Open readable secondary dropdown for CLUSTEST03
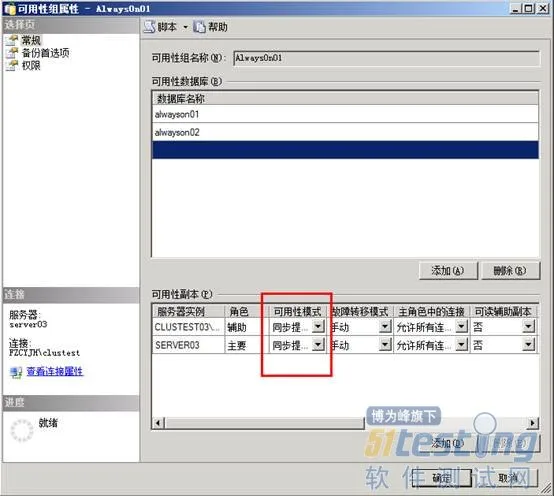The width and height of the screenshot is (554, 496). coord(529,326)
